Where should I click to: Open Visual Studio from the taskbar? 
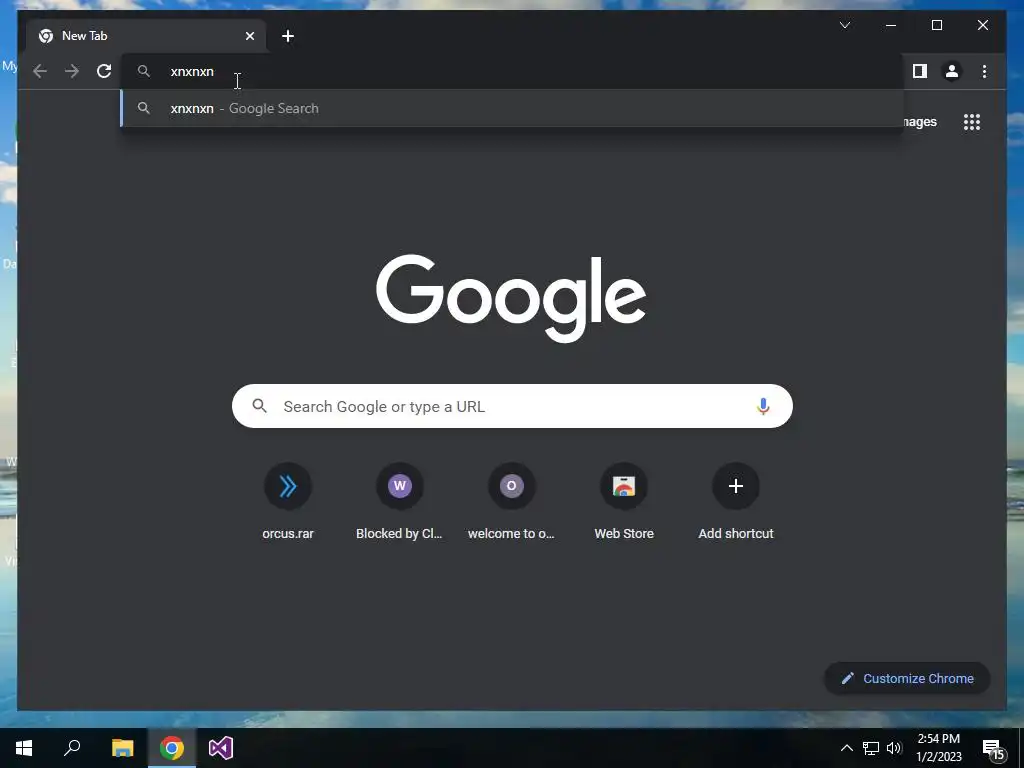[x=221, y=748]
